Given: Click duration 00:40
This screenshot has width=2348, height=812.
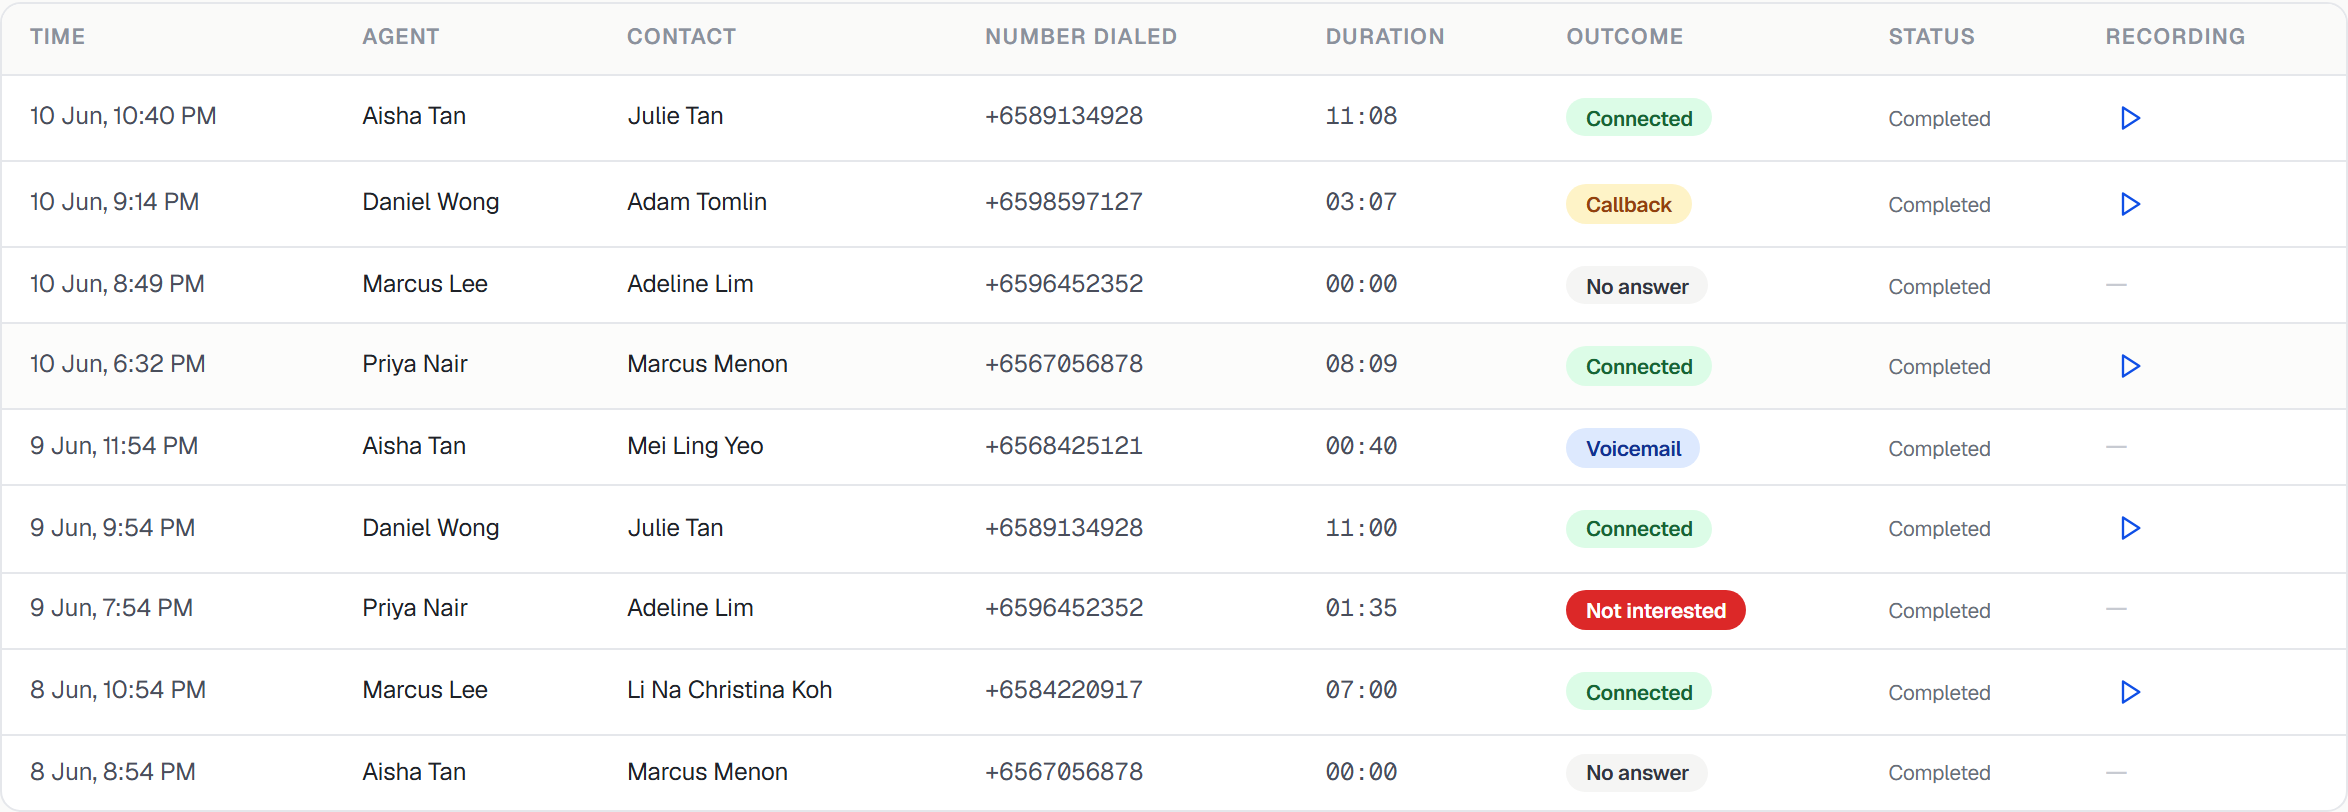Looking at the screenshot, I should [x=1361, y=446].
